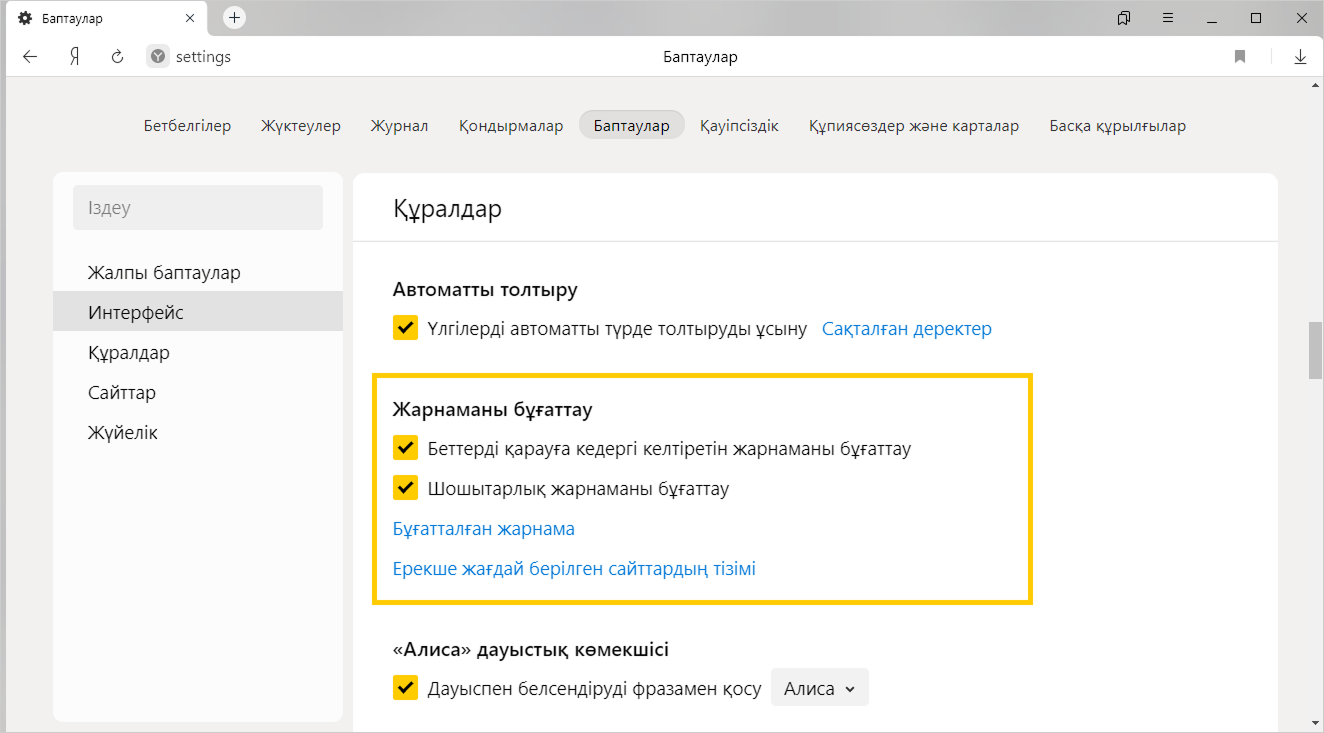The height and width of the screenshot is (733, 1324).
Task: Click the 'Іздеу' settings search field
Action: click(198, 208)
